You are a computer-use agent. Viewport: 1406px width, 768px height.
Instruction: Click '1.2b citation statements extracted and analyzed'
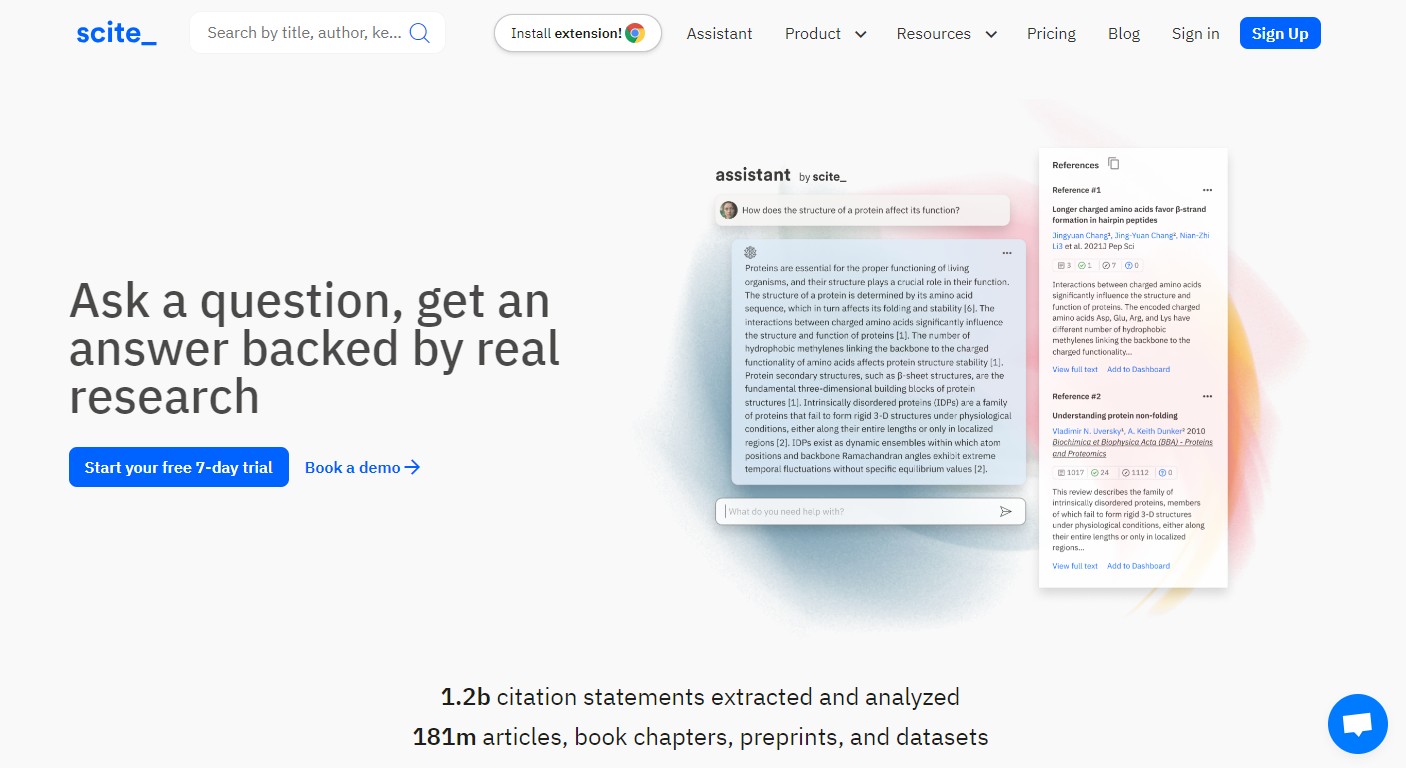pyautogui.click(x=700, y=697)
